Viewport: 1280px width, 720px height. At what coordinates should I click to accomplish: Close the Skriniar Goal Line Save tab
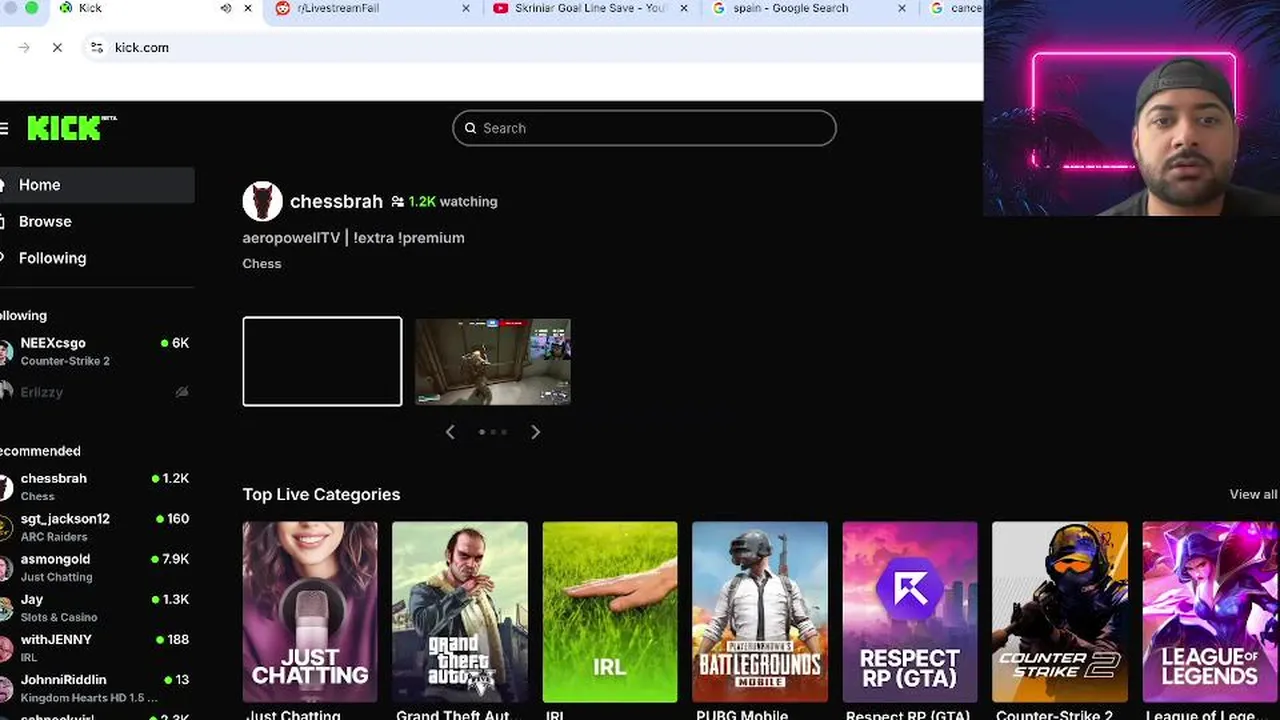[683, 8]
